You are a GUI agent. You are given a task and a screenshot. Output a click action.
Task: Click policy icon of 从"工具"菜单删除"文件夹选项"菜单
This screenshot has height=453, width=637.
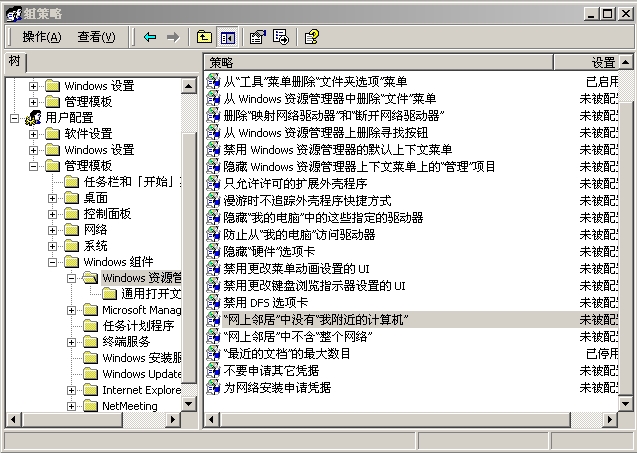click(x=213, y=81)
